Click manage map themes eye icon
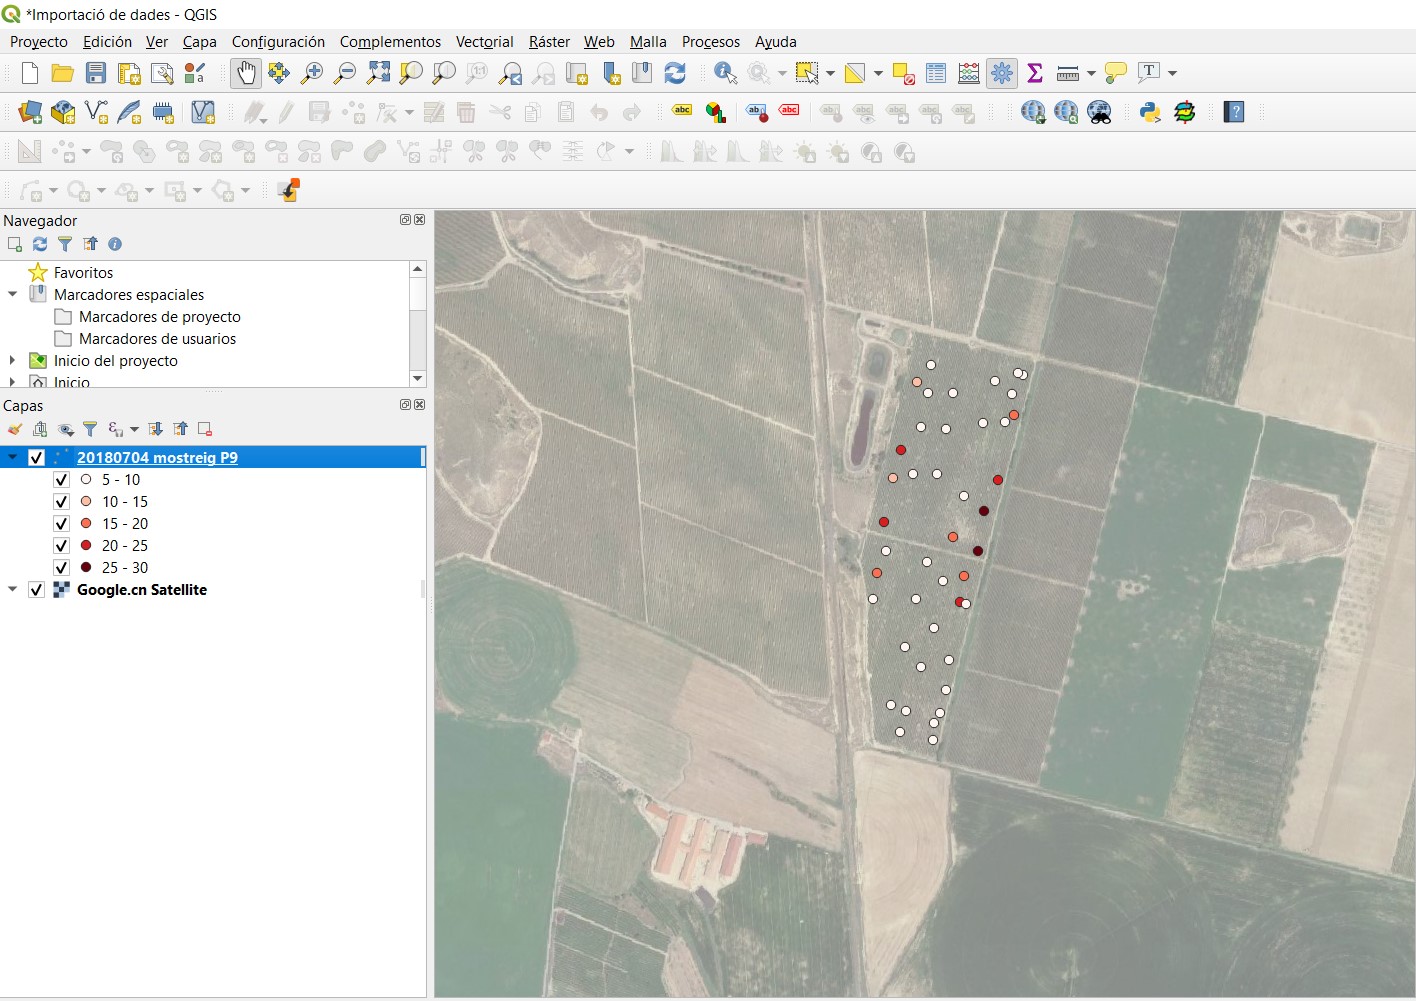The image size is (1416, 1001). [x=66, y=429]
